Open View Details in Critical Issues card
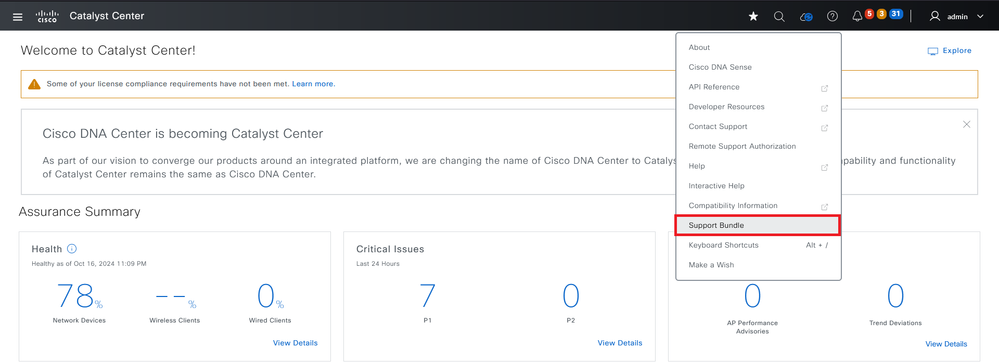This screenshot has height=363, width=999. 620,343
